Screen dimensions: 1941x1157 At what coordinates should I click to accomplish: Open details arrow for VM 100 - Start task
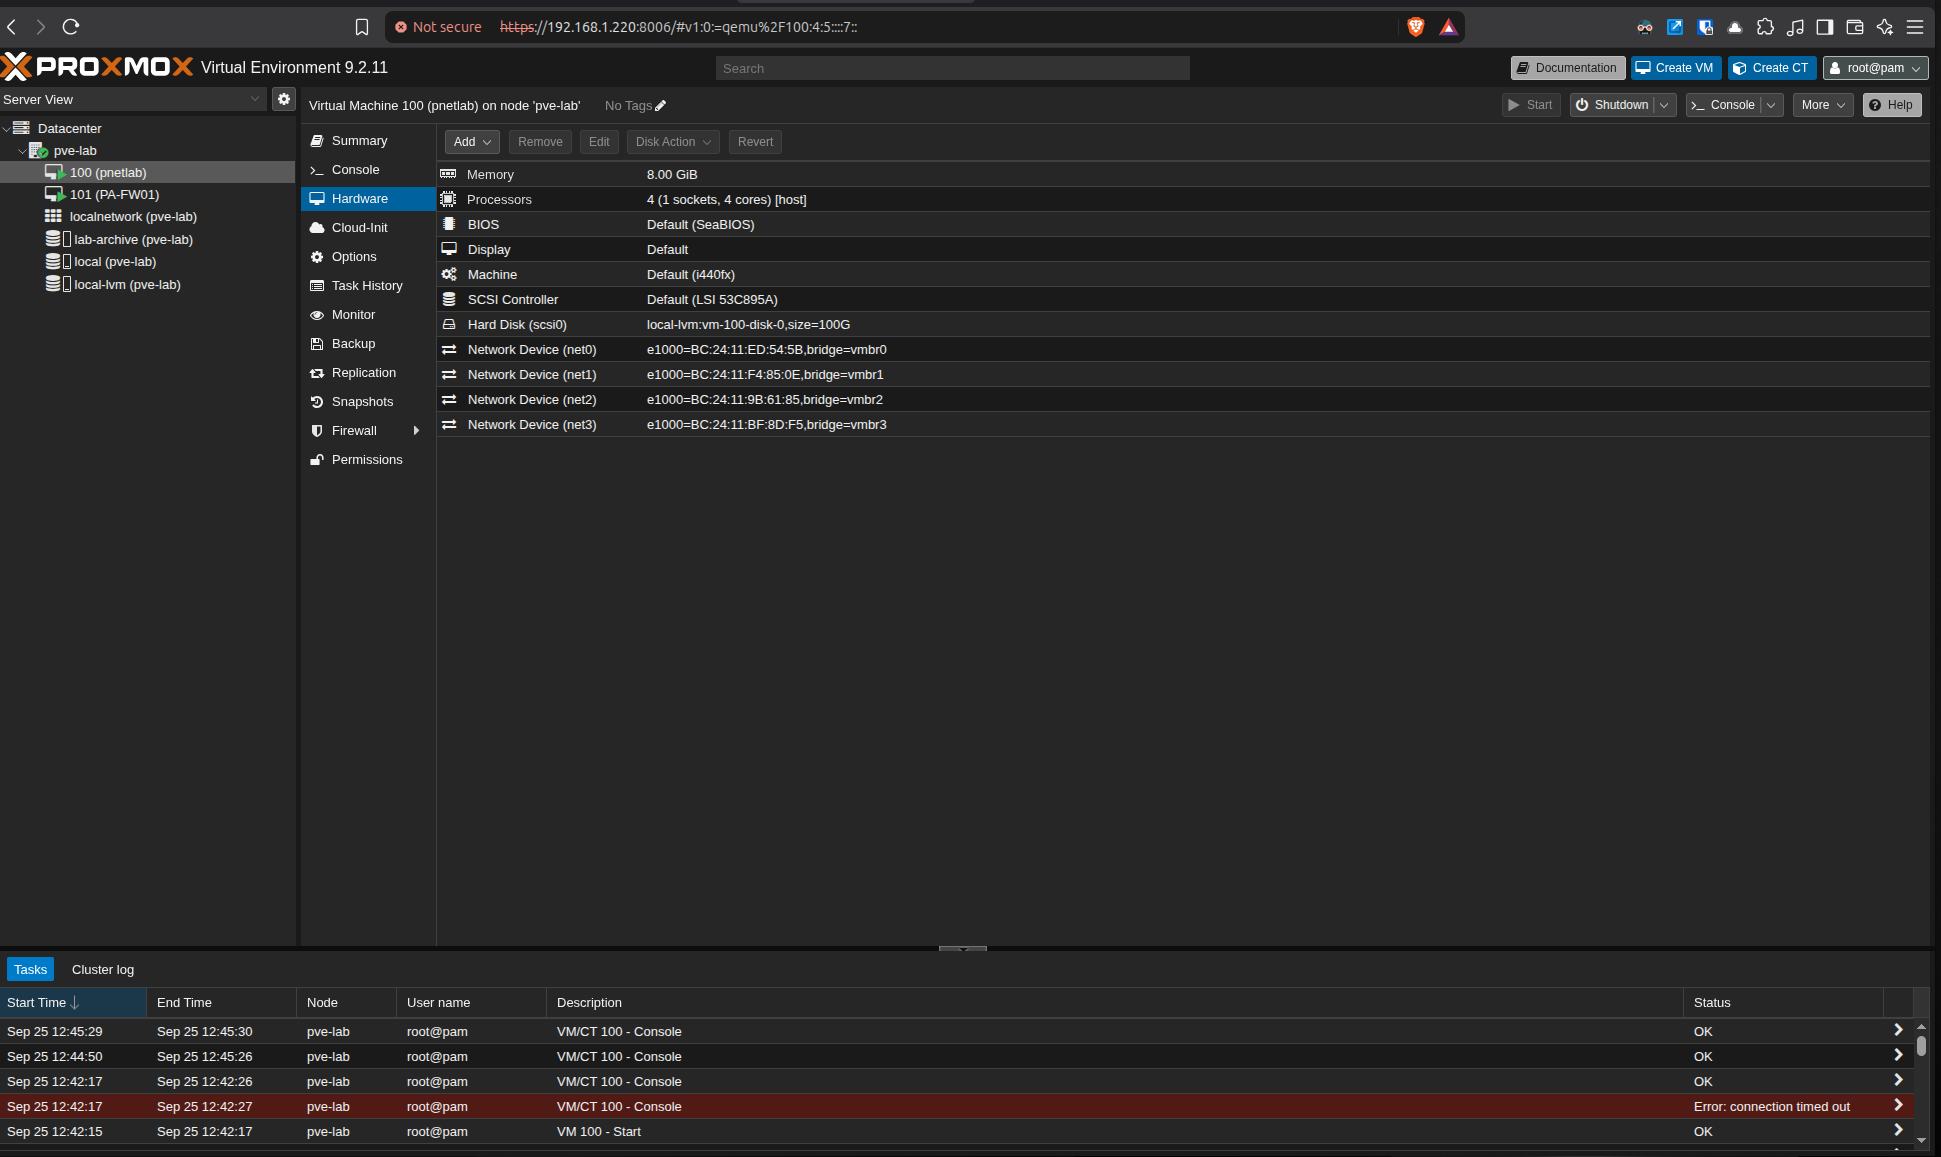pos(1898,1130)
